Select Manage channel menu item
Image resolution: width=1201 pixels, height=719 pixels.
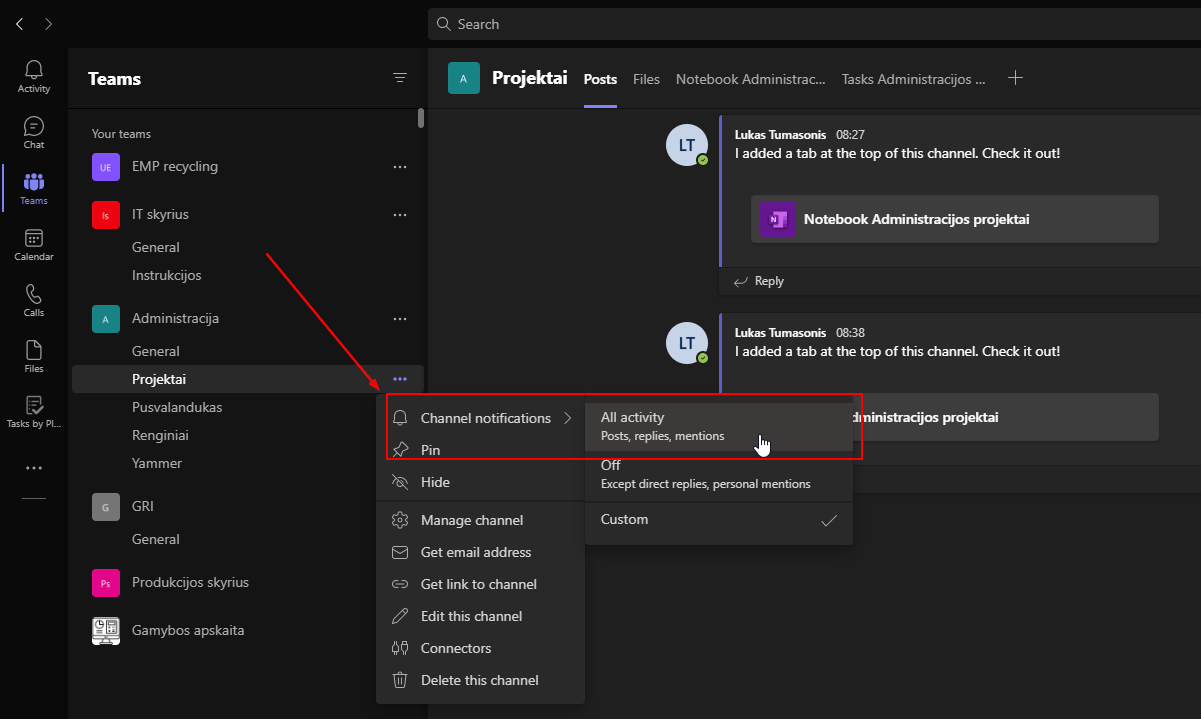pos(471,520)
